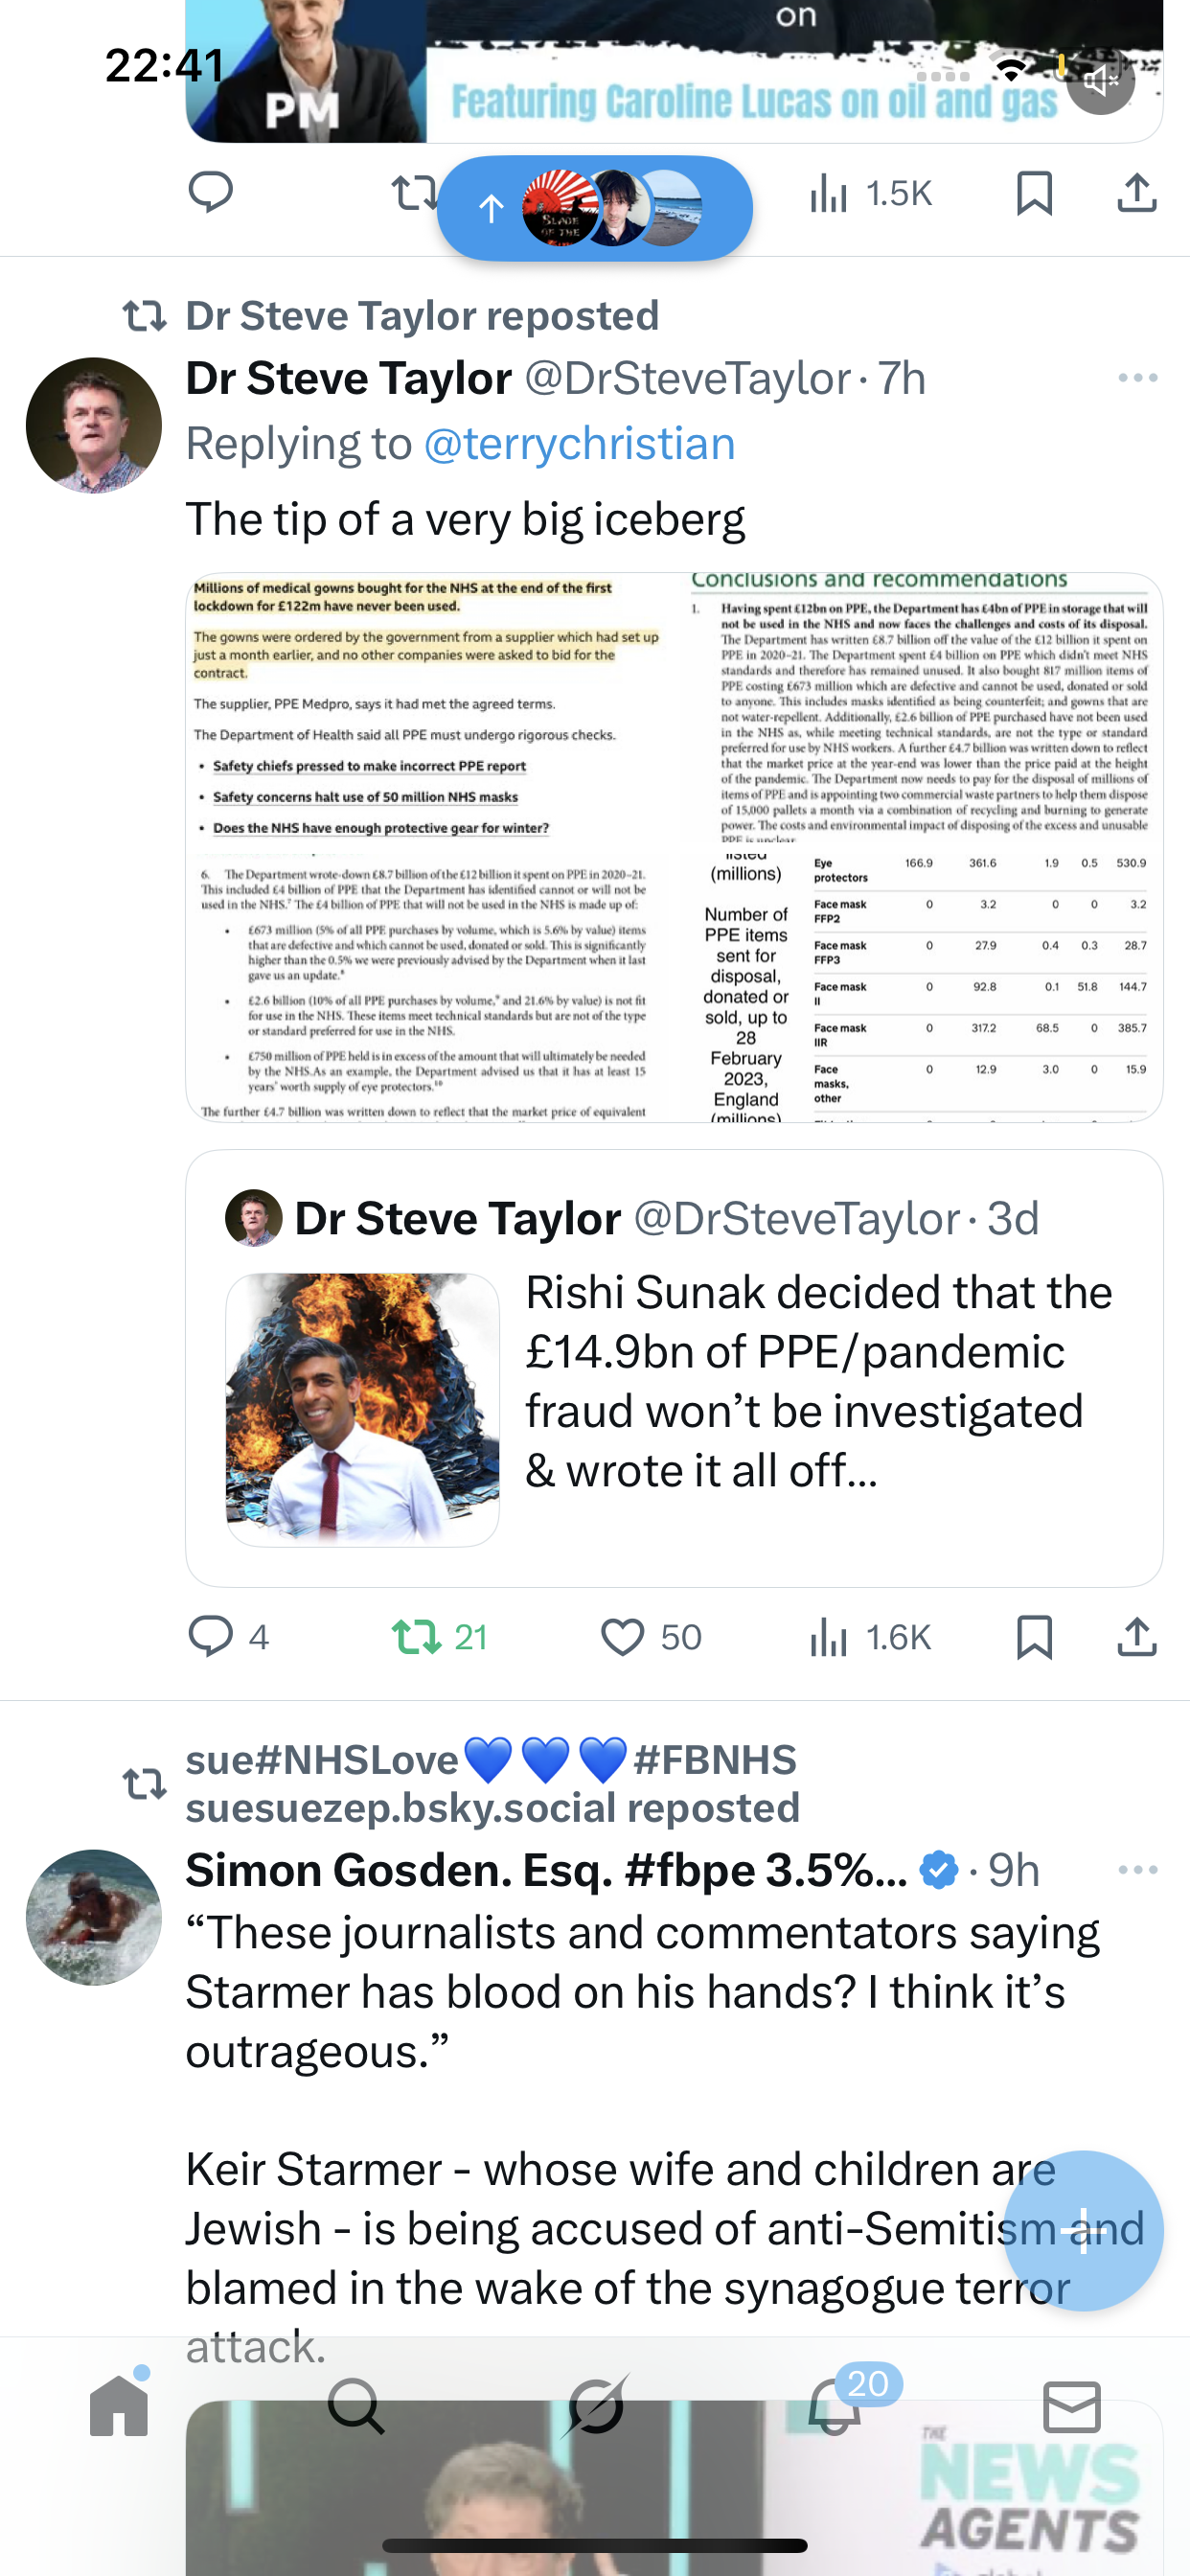This screenshot has height=2576, width=1190.
Task: Undo repost on Dr Steve Taylor's post
Action: (415, 1638)
